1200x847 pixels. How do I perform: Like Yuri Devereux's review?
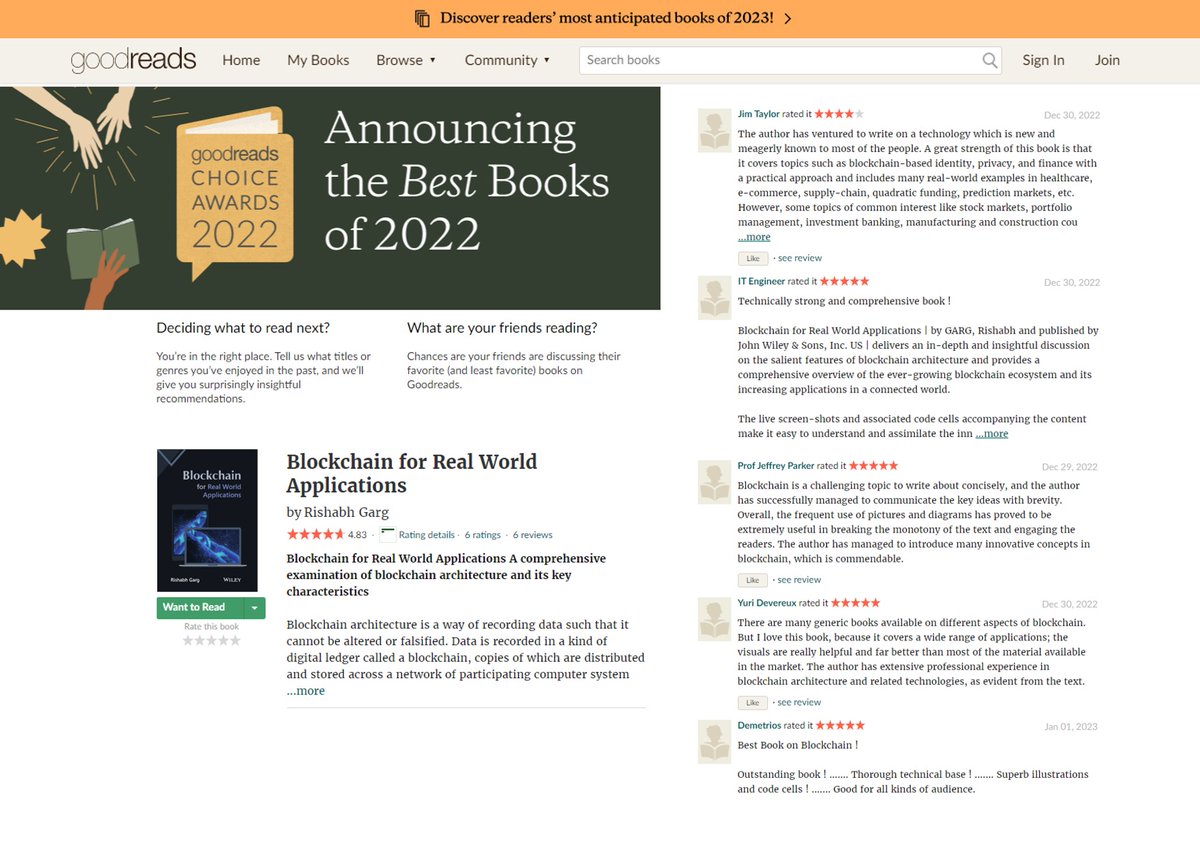753,703
